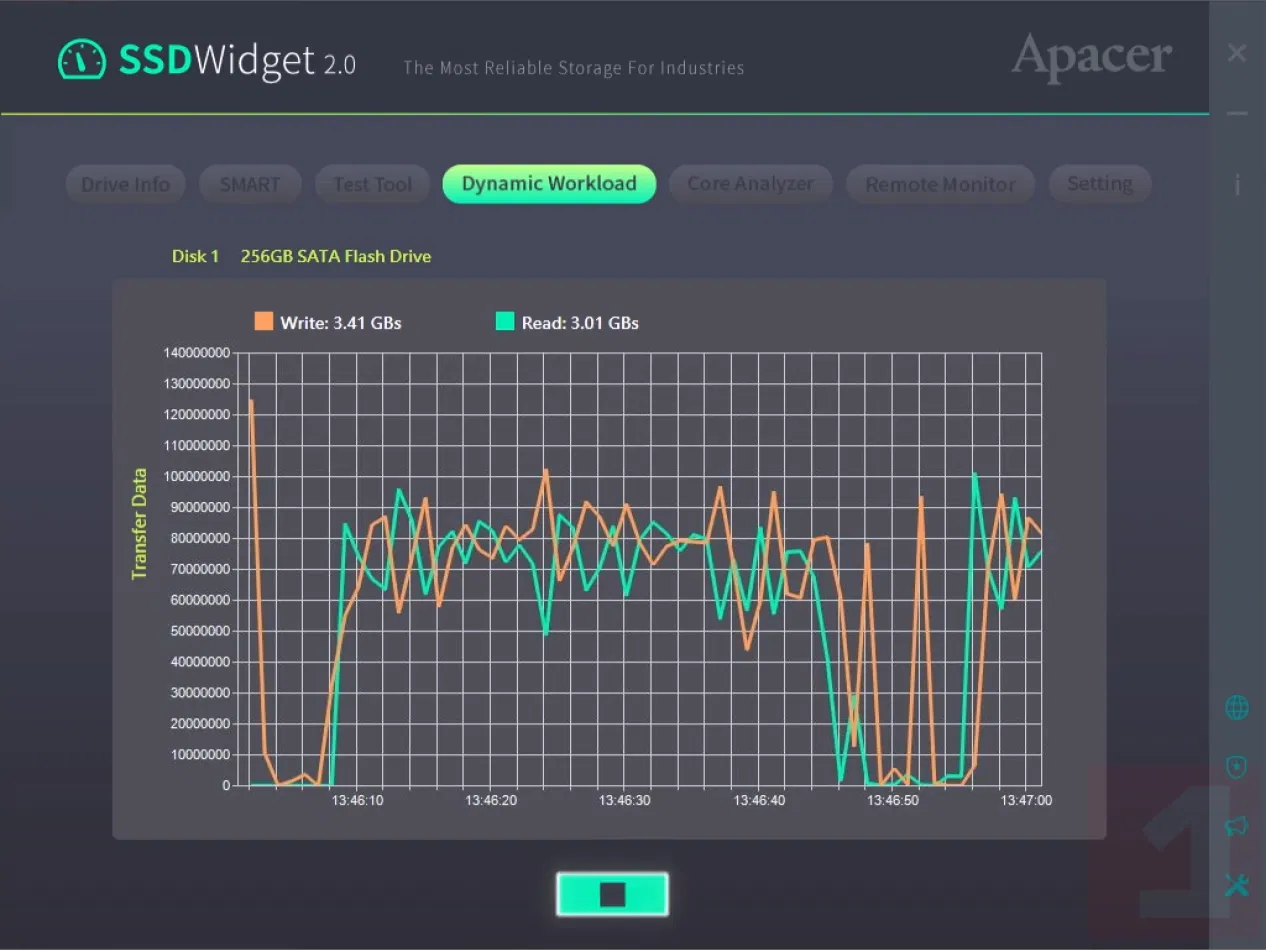This screenshot has width=1266, height=950.
Task: Click the wrench tools icon
Action: 1237,884
